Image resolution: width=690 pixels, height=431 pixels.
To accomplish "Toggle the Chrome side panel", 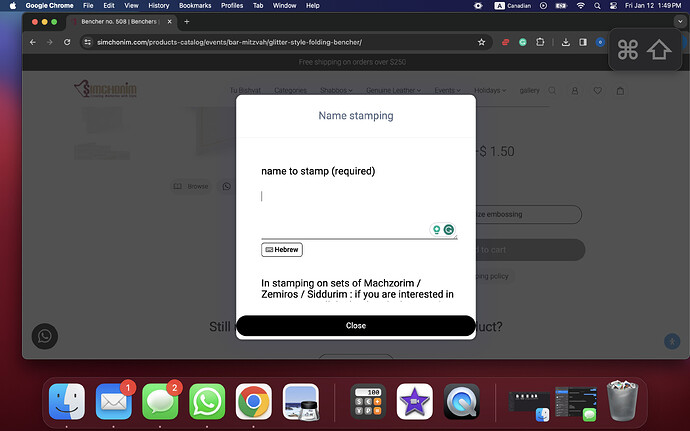I will tap(583, 42).
